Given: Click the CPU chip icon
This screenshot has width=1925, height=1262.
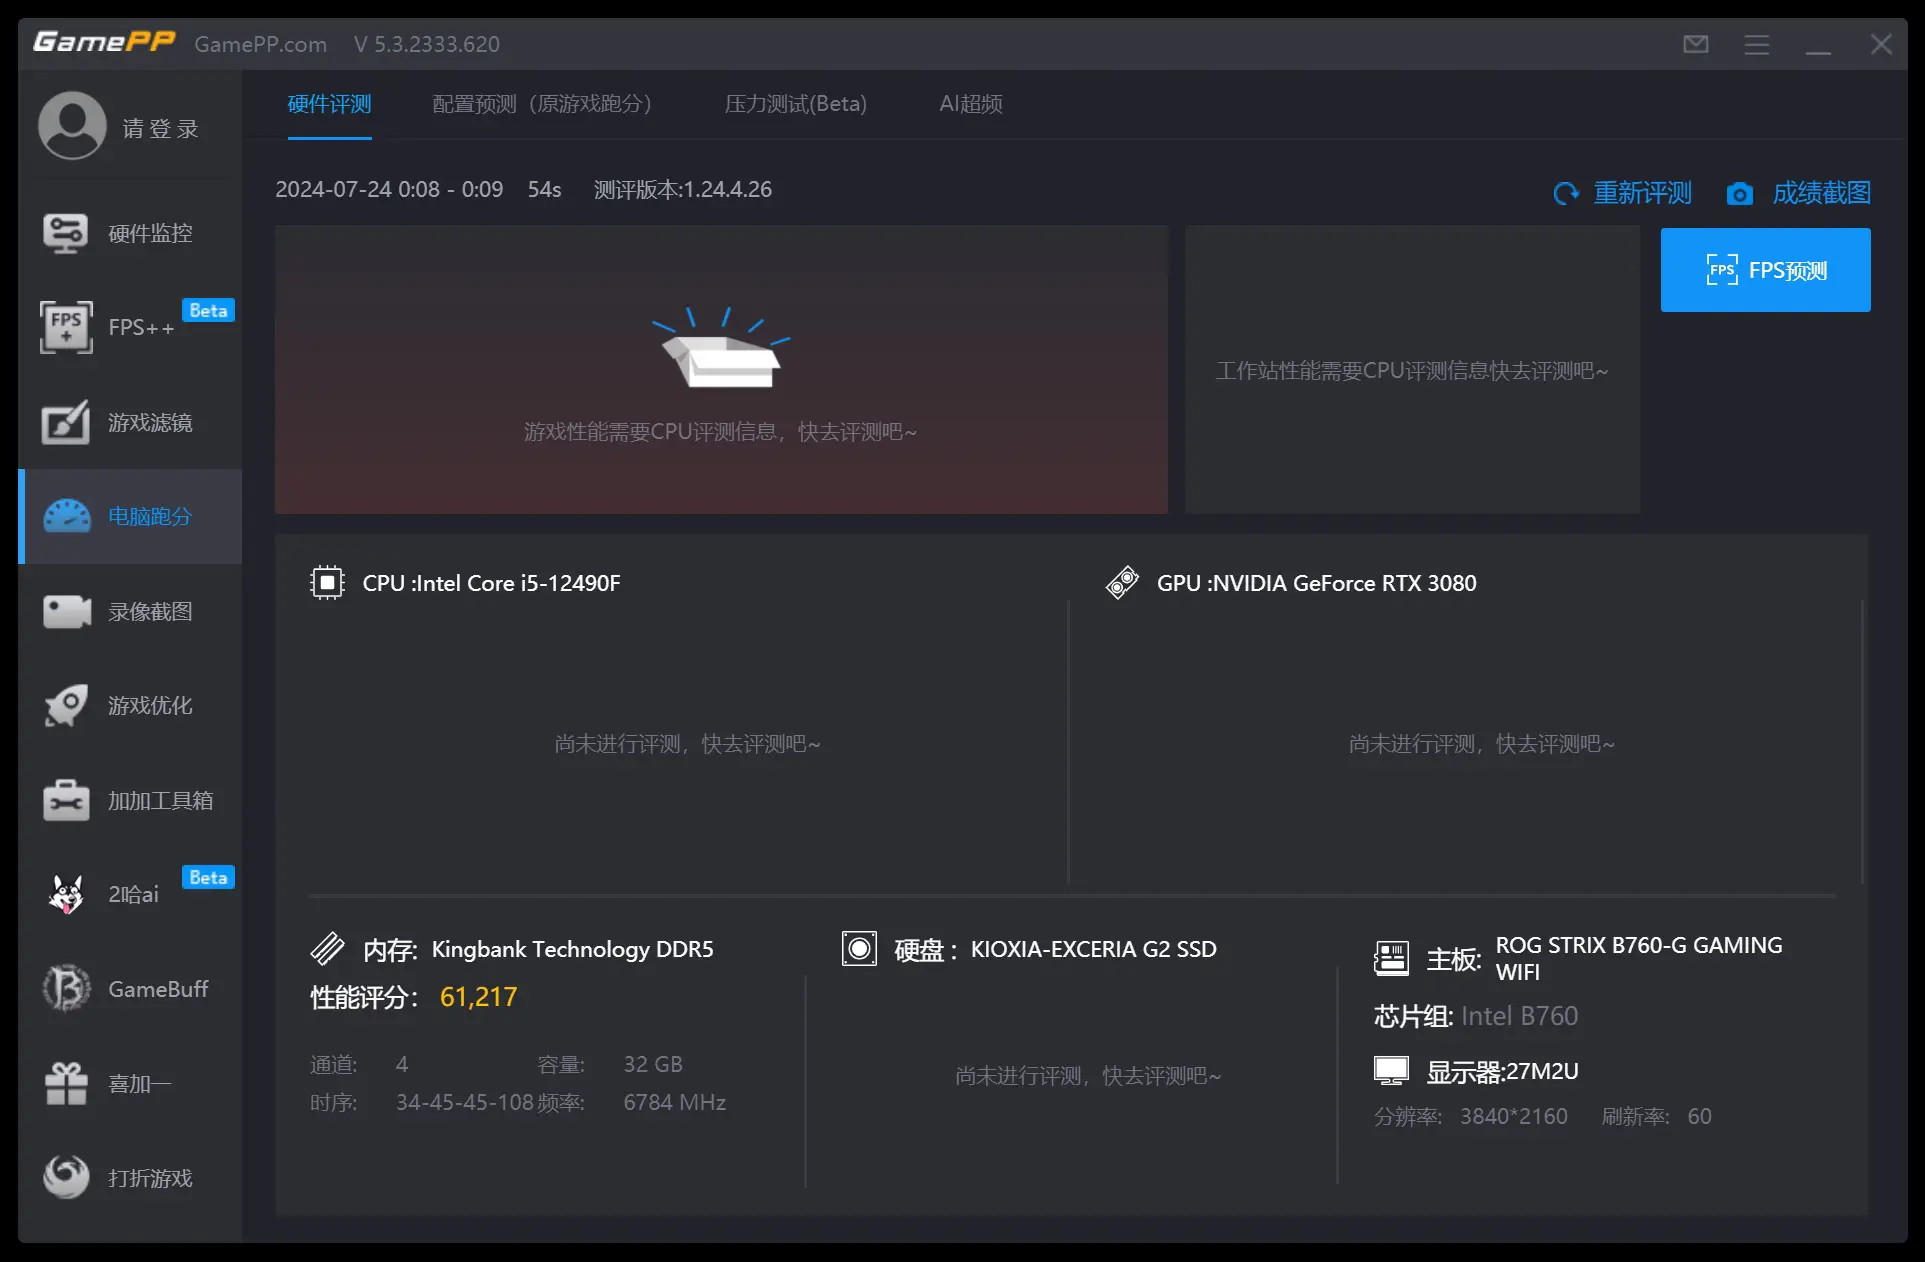Looking at the screenshot, I should 327,583.
